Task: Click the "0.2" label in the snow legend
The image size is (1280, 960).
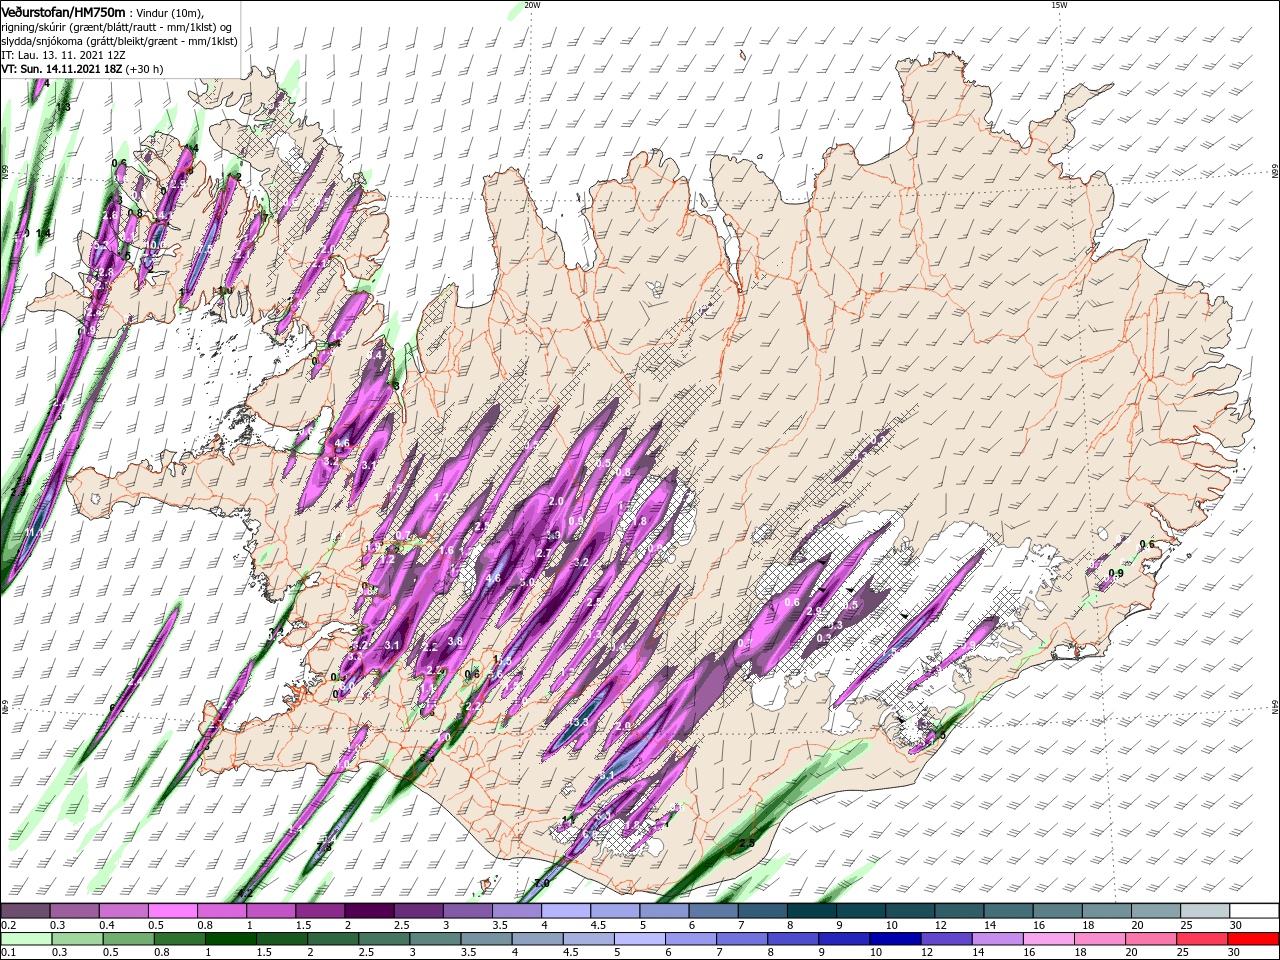Action: (9, 925)
